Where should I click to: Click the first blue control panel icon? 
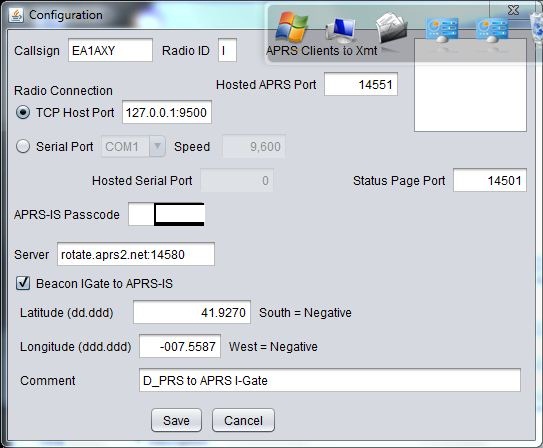tap(442, 30)
